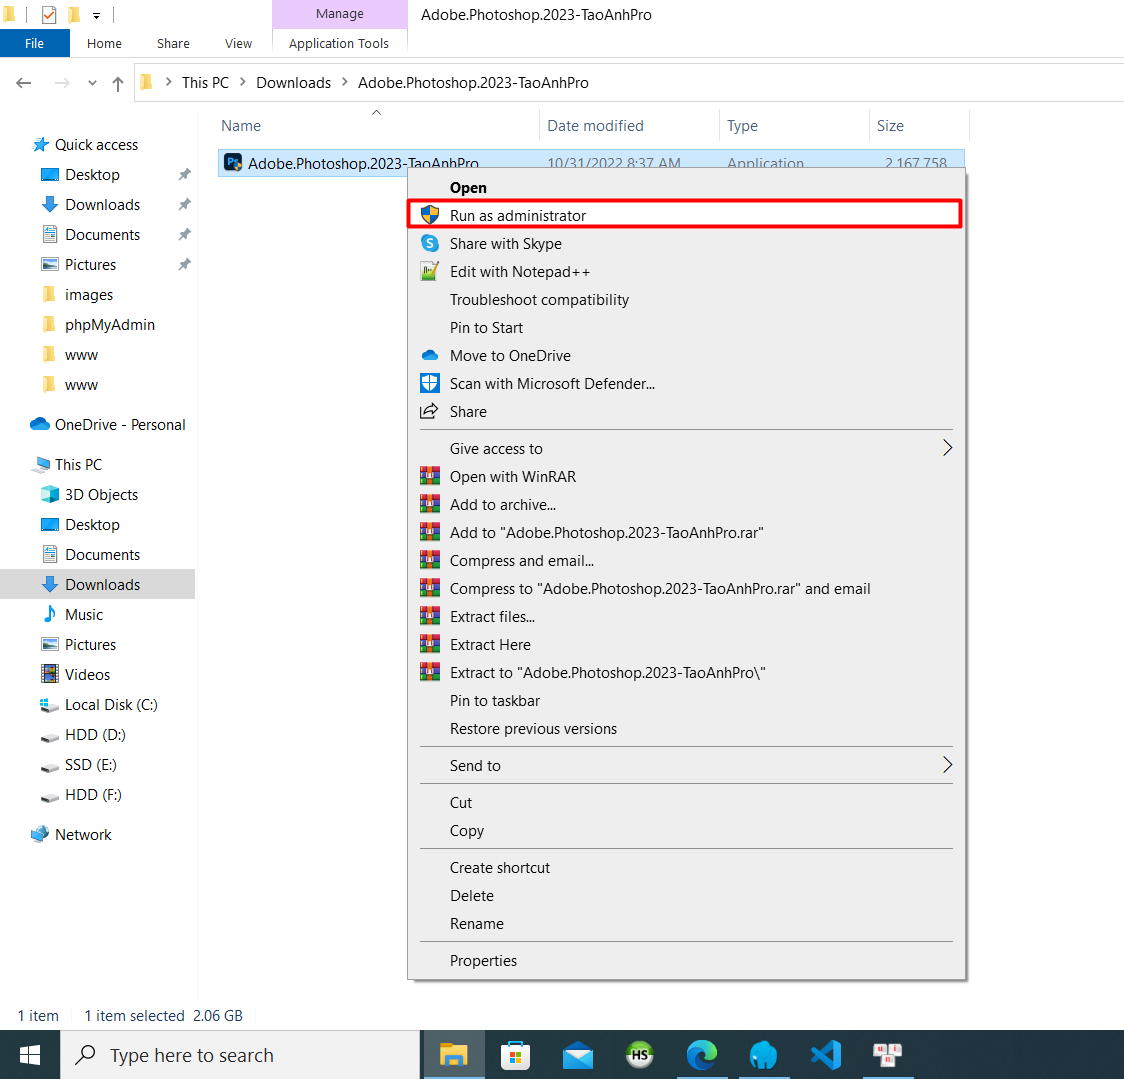Open File Explorer from the taskbar
Image resolution: width=1124 pixels, height=1079 pixels.
point(454,1055)
